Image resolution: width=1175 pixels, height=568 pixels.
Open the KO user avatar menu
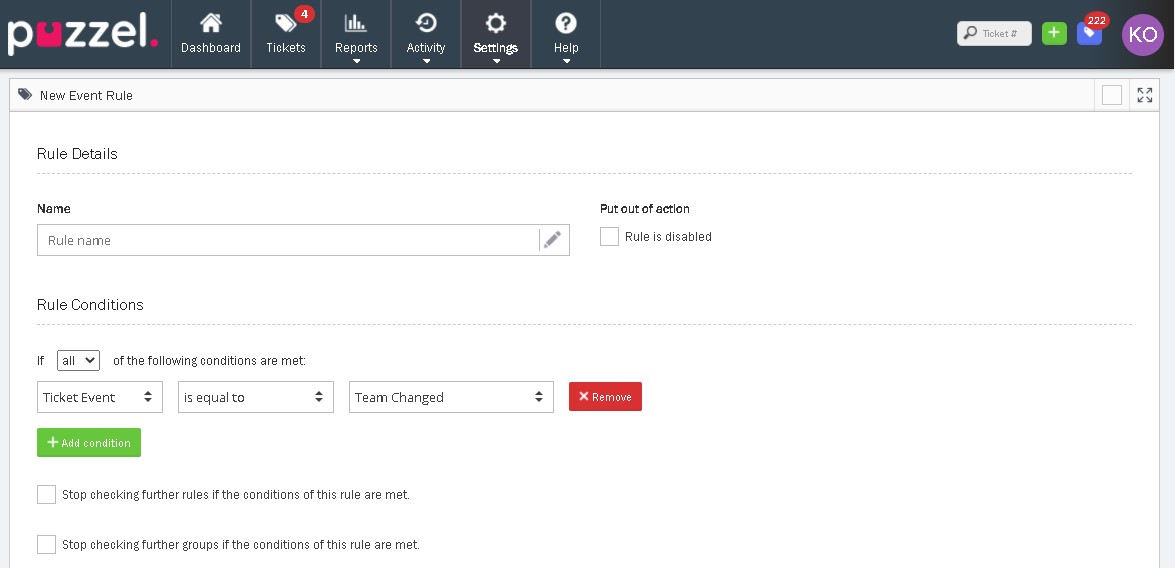tap(1142, 34)
